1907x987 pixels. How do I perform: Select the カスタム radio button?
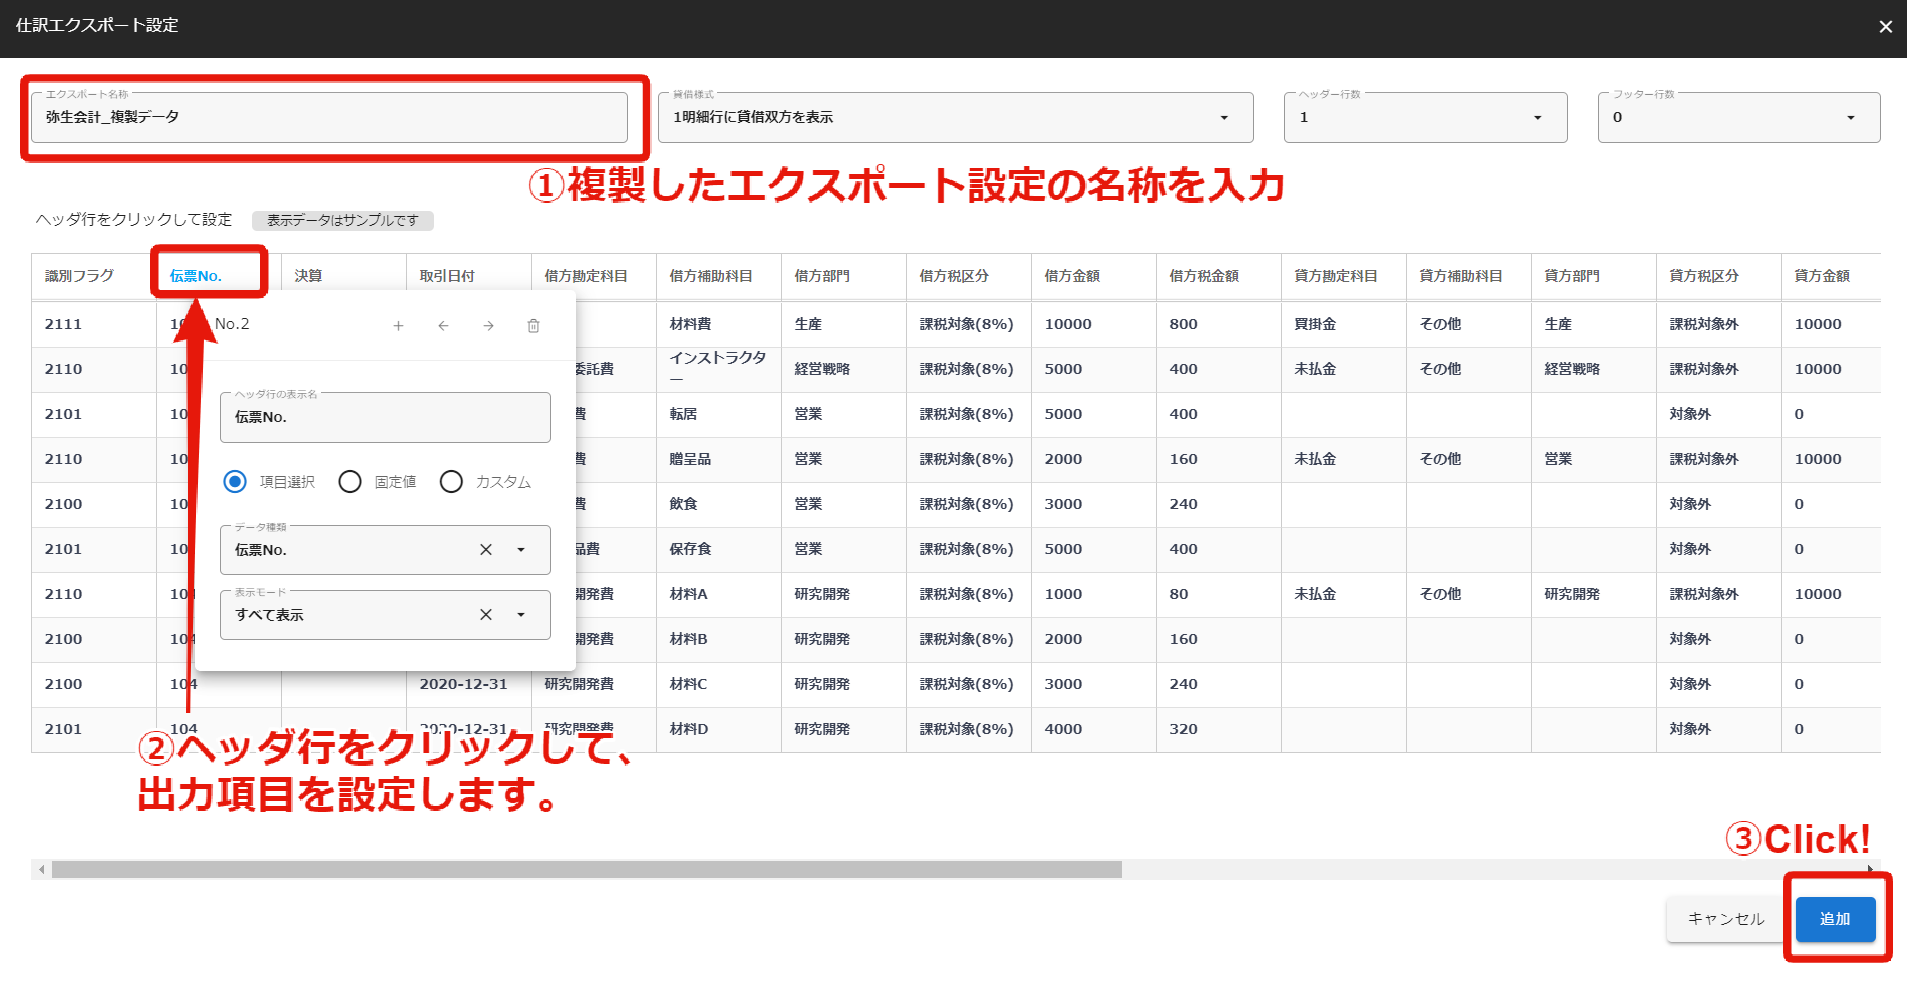451,482
